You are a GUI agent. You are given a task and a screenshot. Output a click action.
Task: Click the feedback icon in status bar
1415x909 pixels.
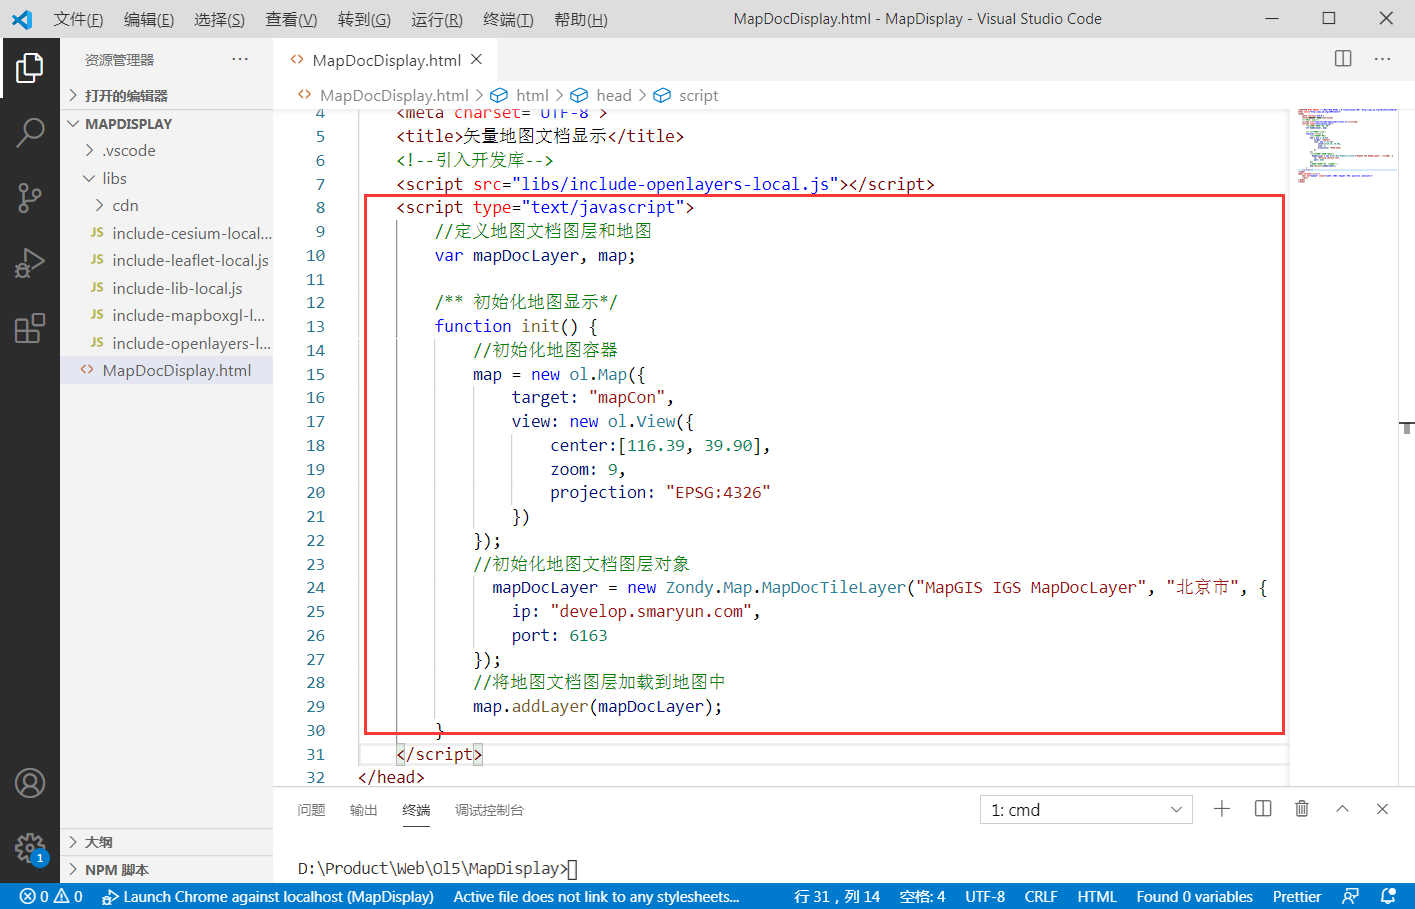coord(1350,897)
